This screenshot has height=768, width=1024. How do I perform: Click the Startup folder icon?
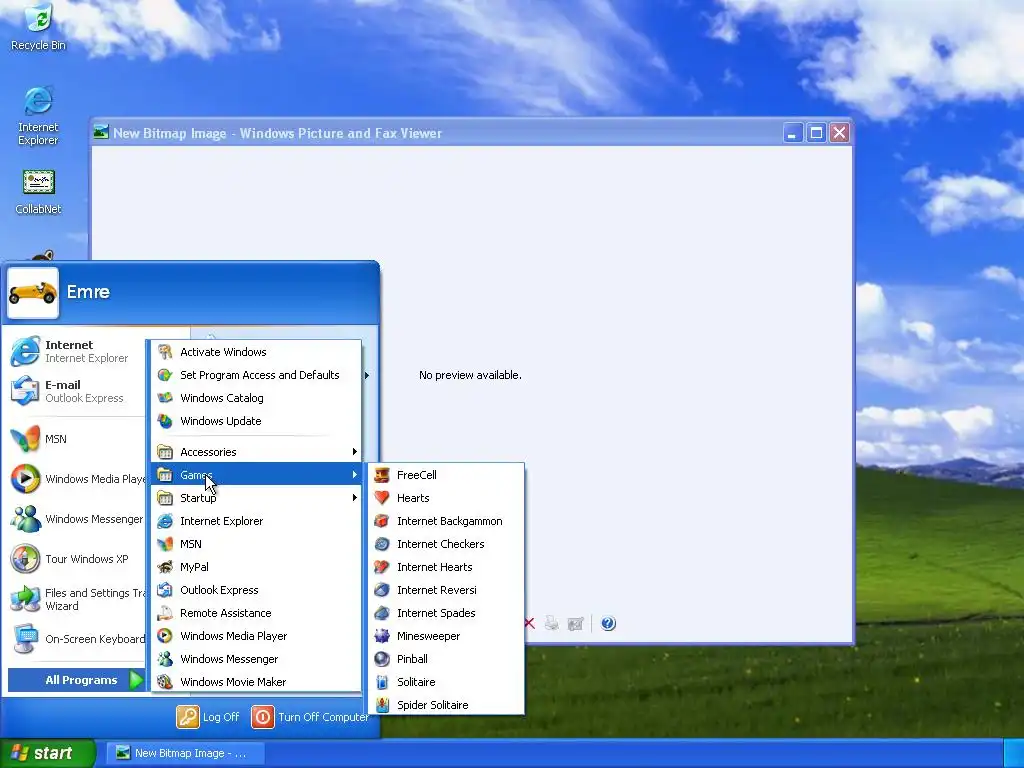[165, 498]
